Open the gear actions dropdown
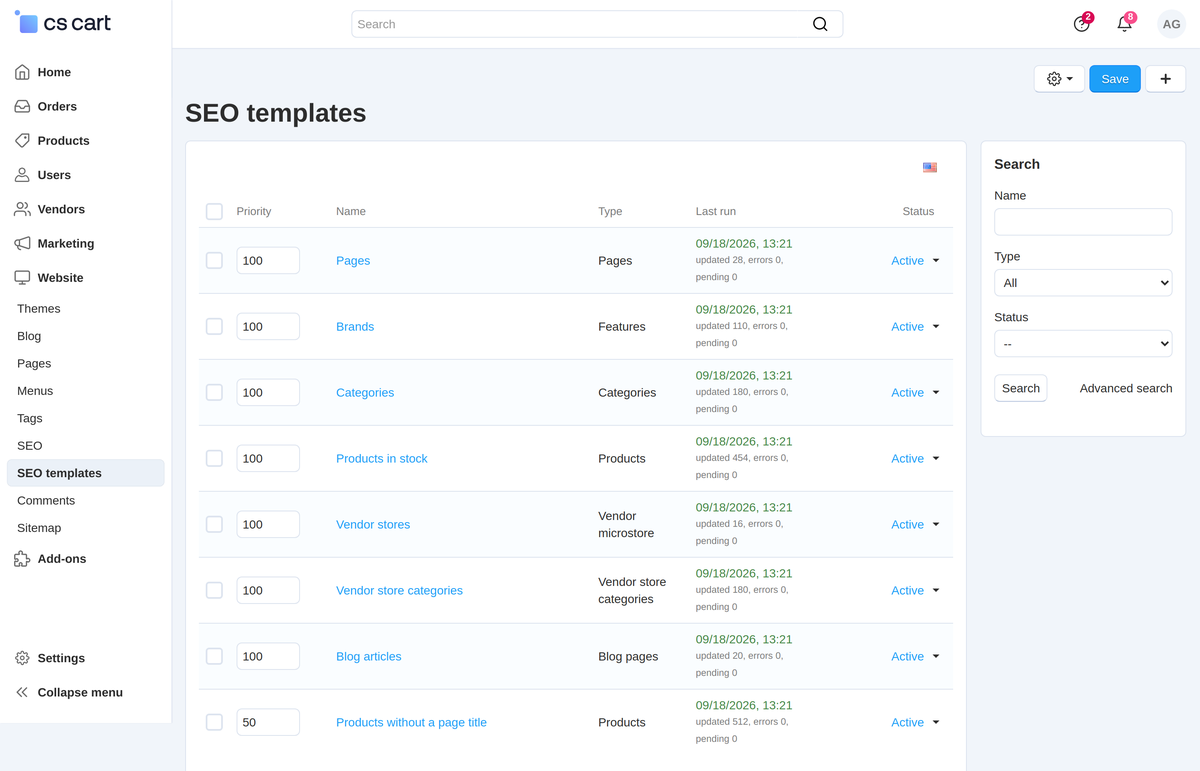 tap(1059, 79)
